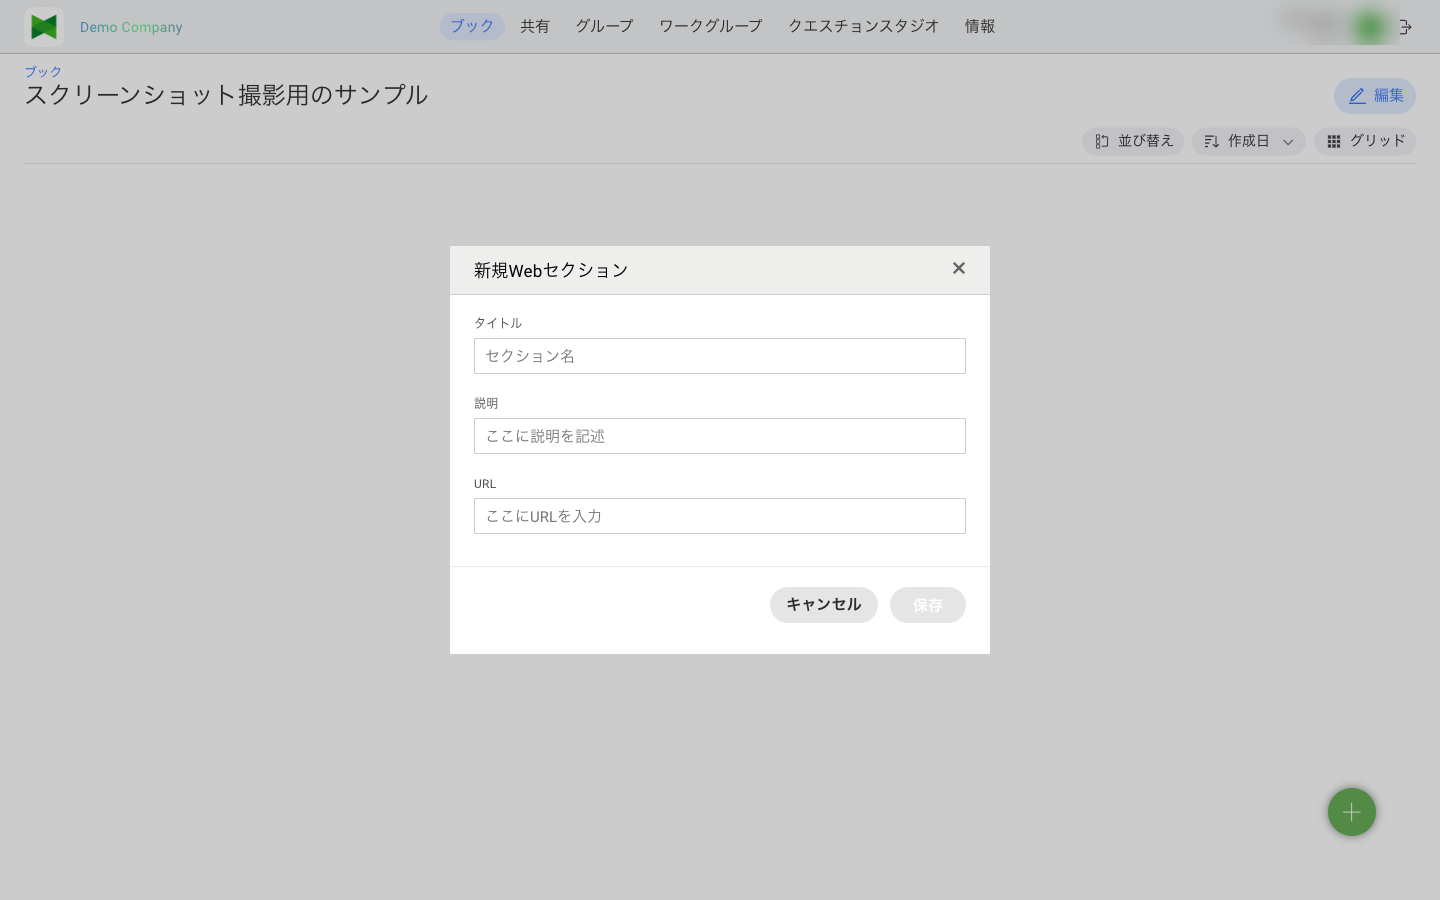The width and height of the screenshot is (1440, 900).
Task: Click the logout icon at top right
Action: [x=1405, y=27]
